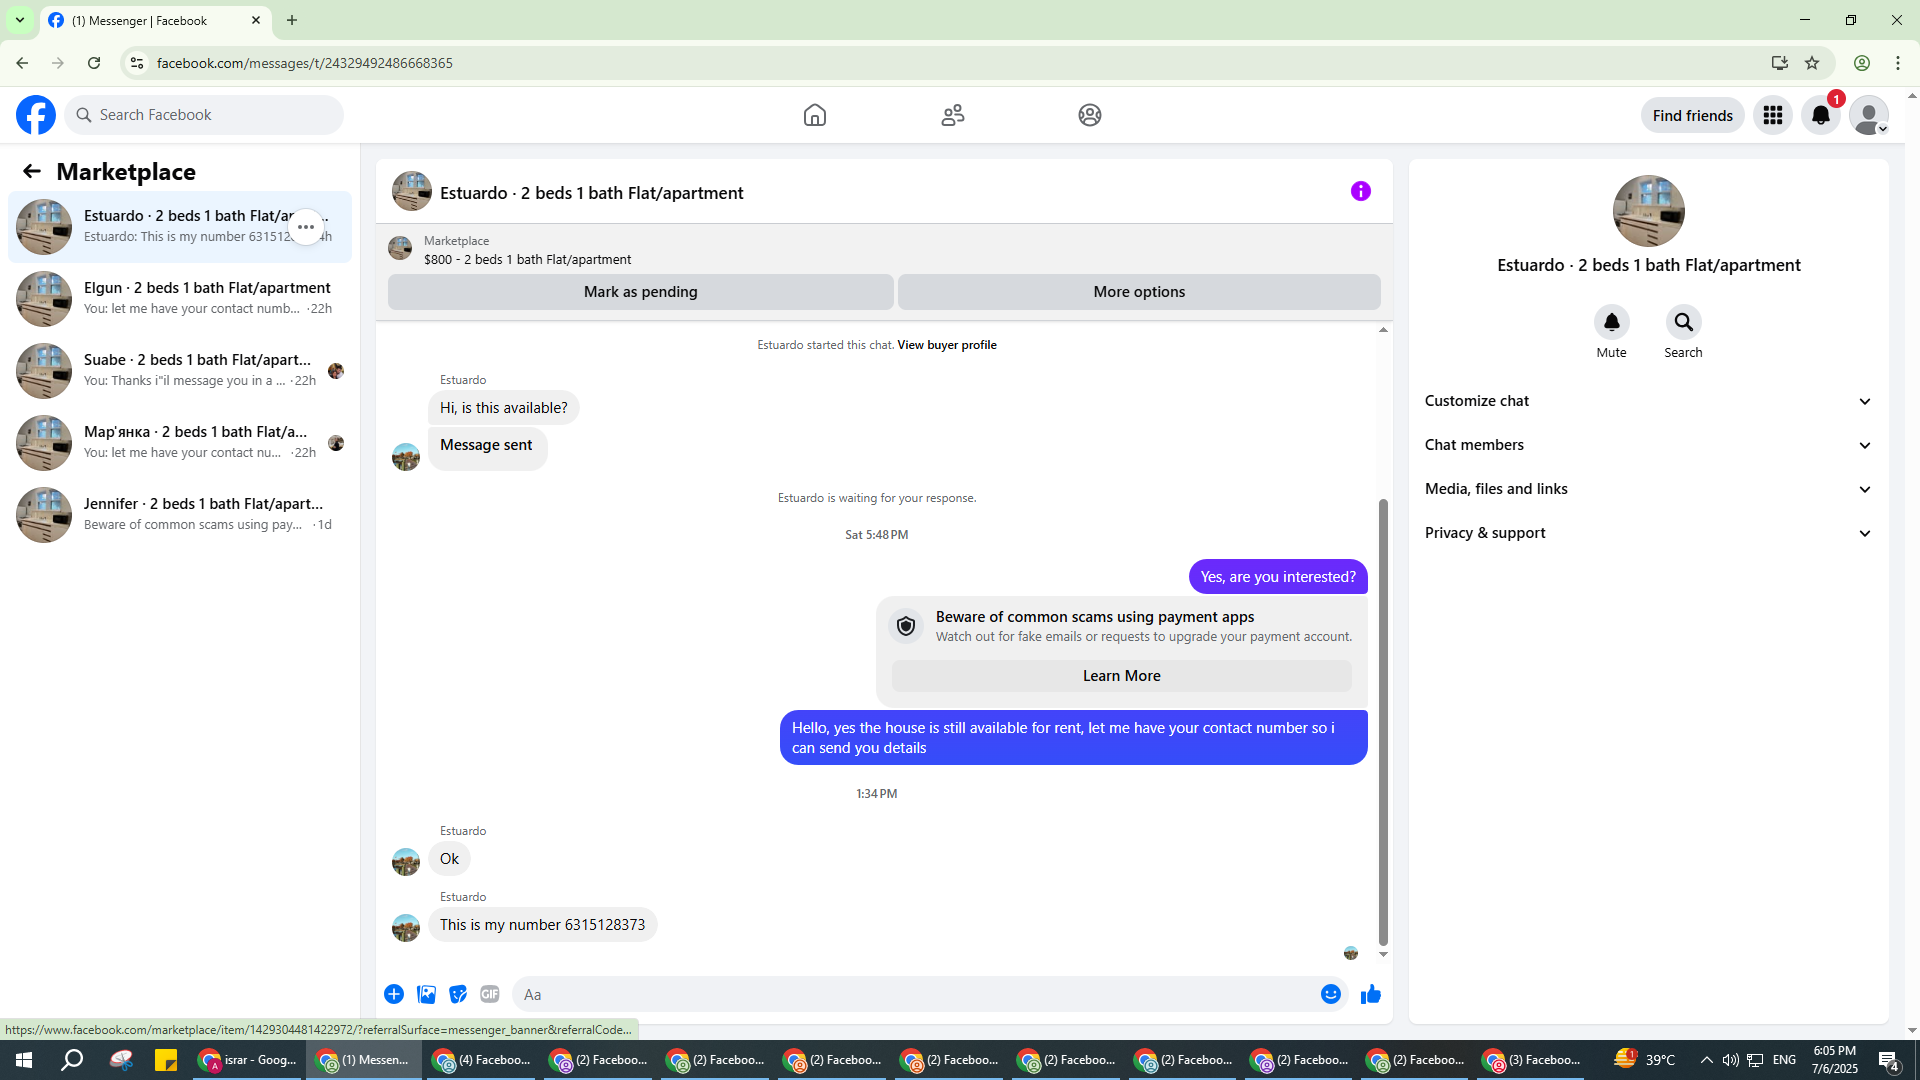Focus the Search Facebook field
The width and height of the screenshot is (1920, 1080).
[204, 115]
